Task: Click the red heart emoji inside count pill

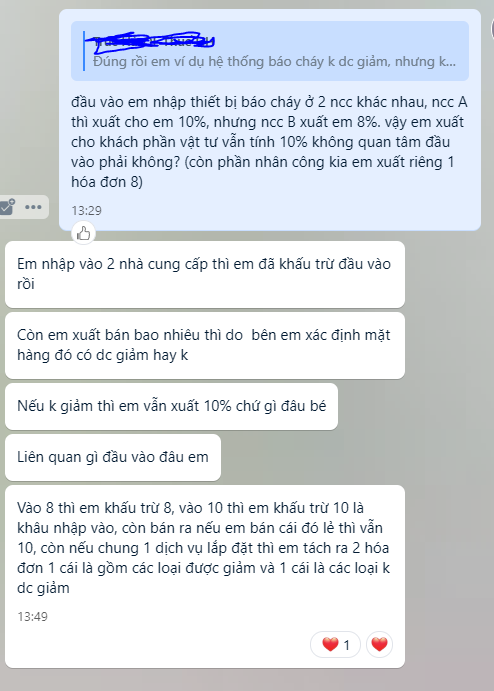Action: pos(330,645)
